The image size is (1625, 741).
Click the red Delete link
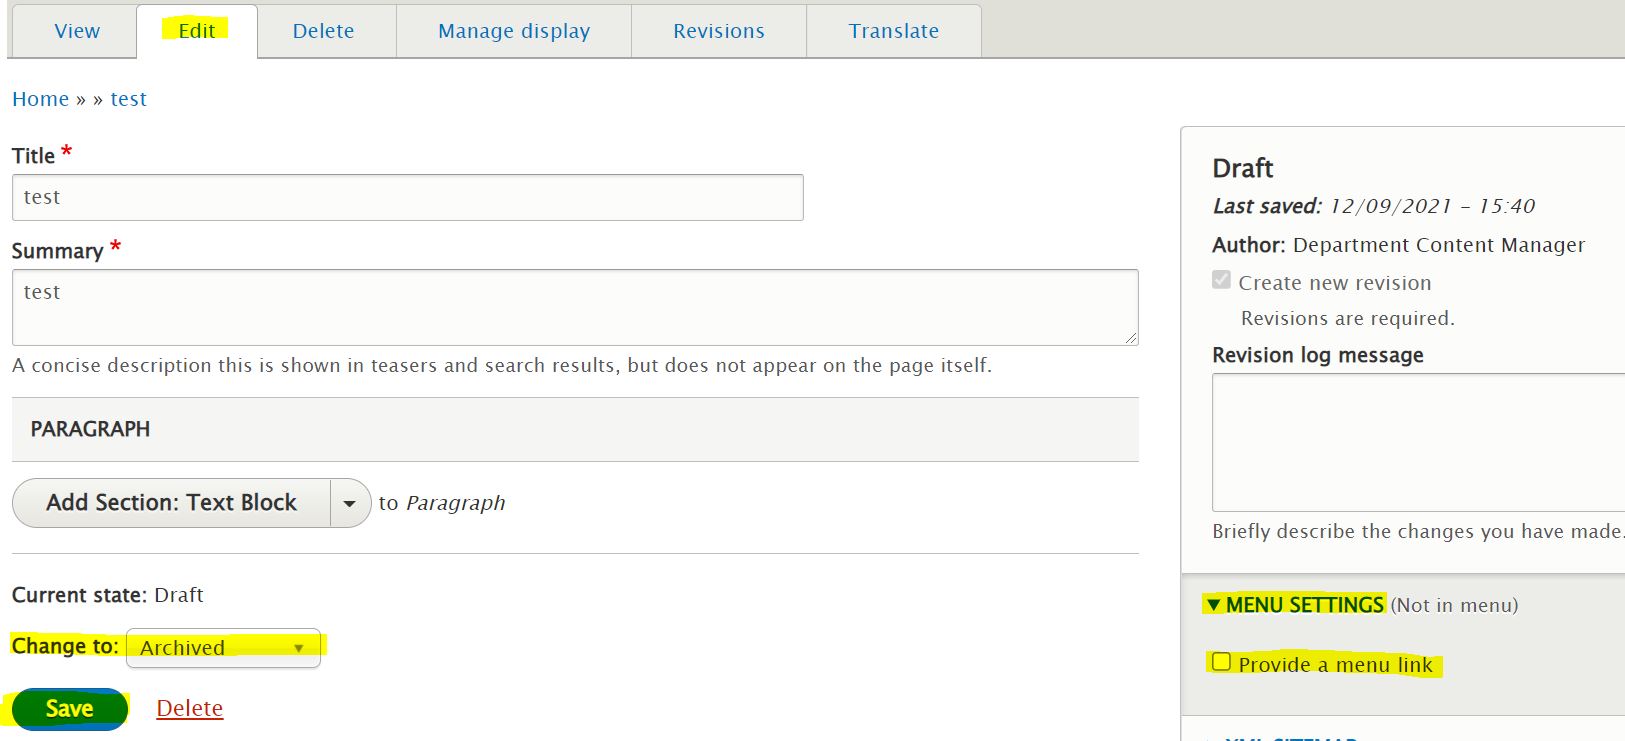coord(189,709)
